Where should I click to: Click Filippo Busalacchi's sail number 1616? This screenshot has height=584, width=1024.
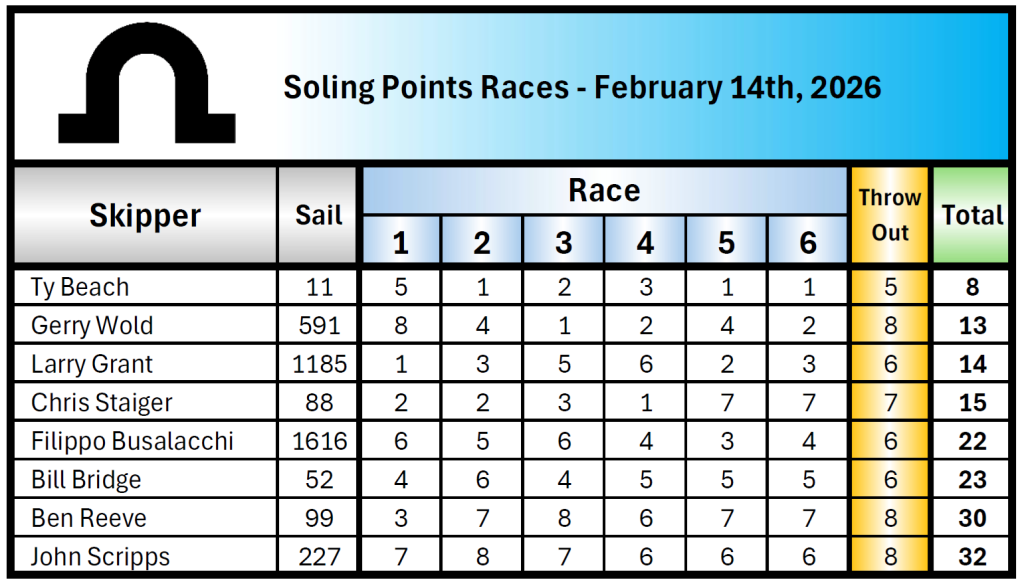point(319,441)
